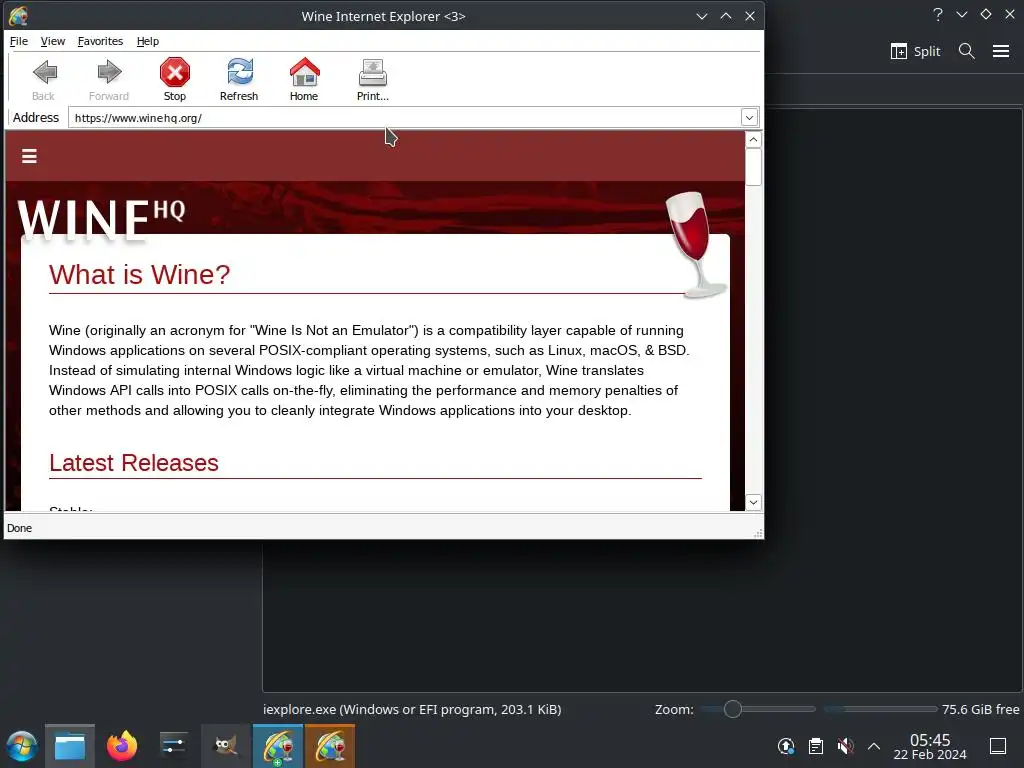1024x768 pixels.
Task: Switch to the second Wine Internet Explorer taskbar entry
Action: (330, 746)
